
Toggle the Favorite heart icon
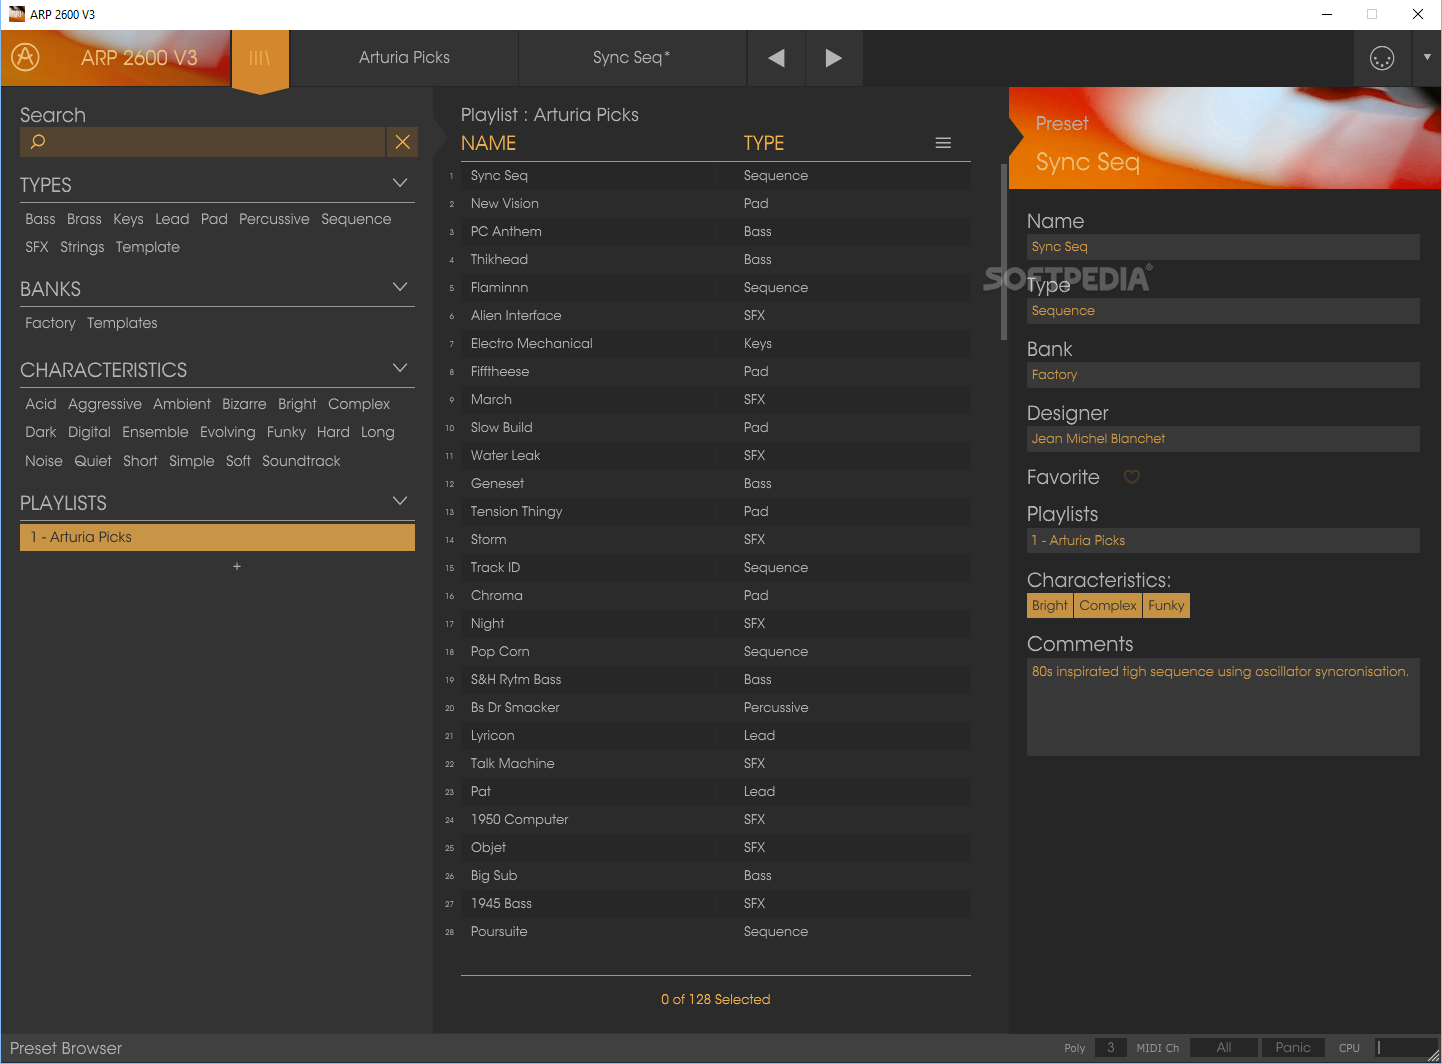tap(1132, 477)
